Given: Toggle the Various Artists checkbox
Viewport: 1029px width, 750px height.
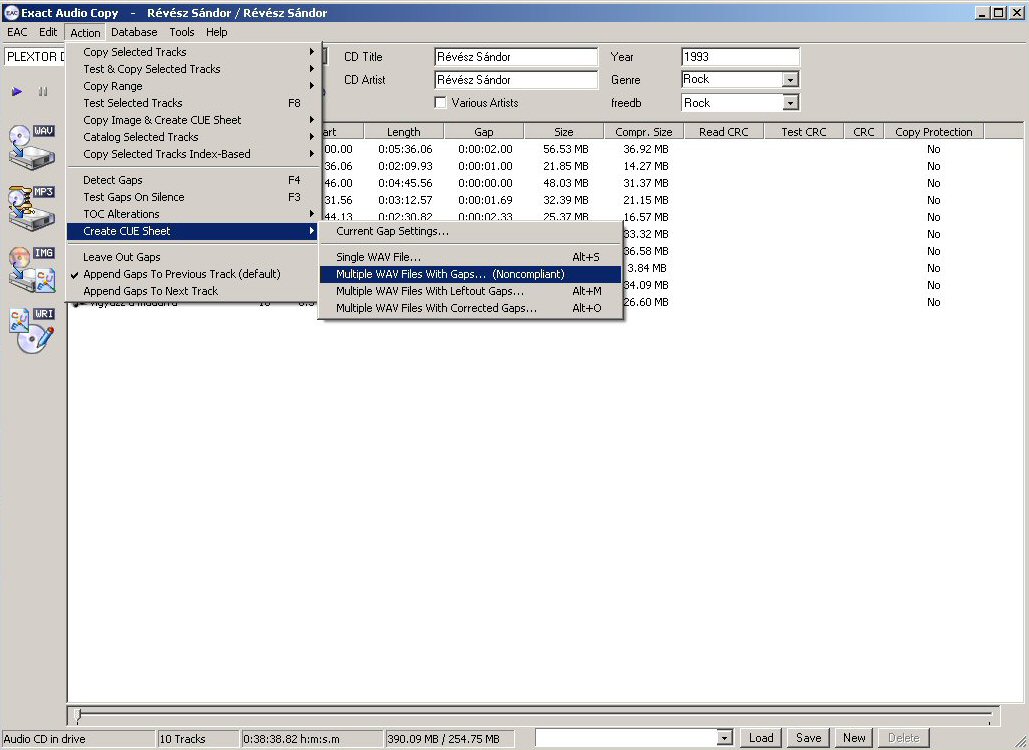Looking at the screenshot, I should coord(440,103).
